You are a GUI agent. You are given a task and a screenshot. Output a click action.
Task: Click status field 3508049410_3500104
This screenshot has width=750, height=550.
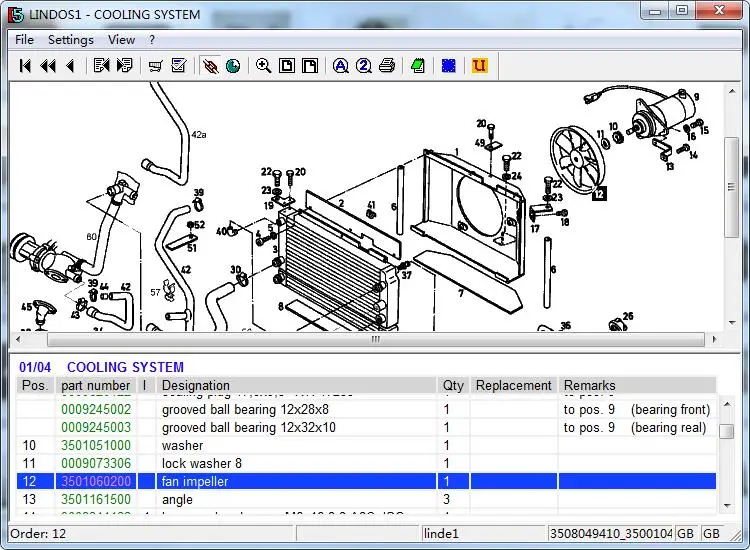point(611,533)
